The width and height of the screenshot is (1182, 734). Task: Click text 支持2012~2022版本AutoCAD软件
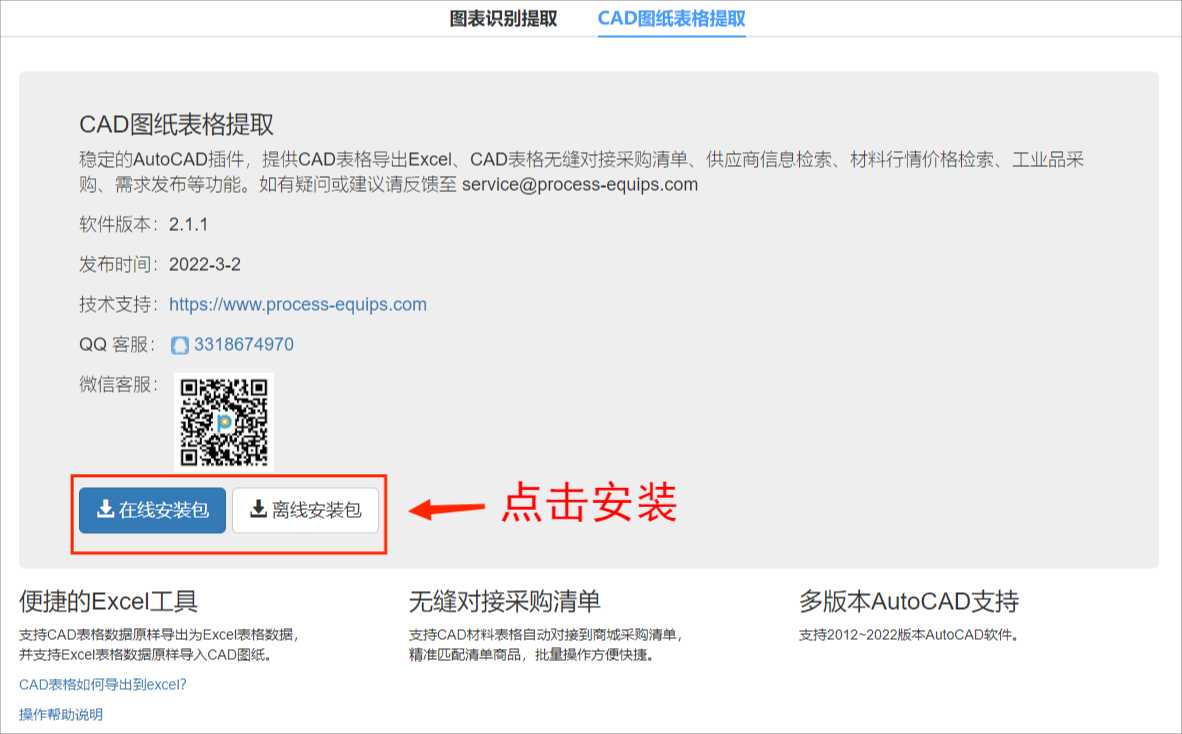(x=909, y=635)
